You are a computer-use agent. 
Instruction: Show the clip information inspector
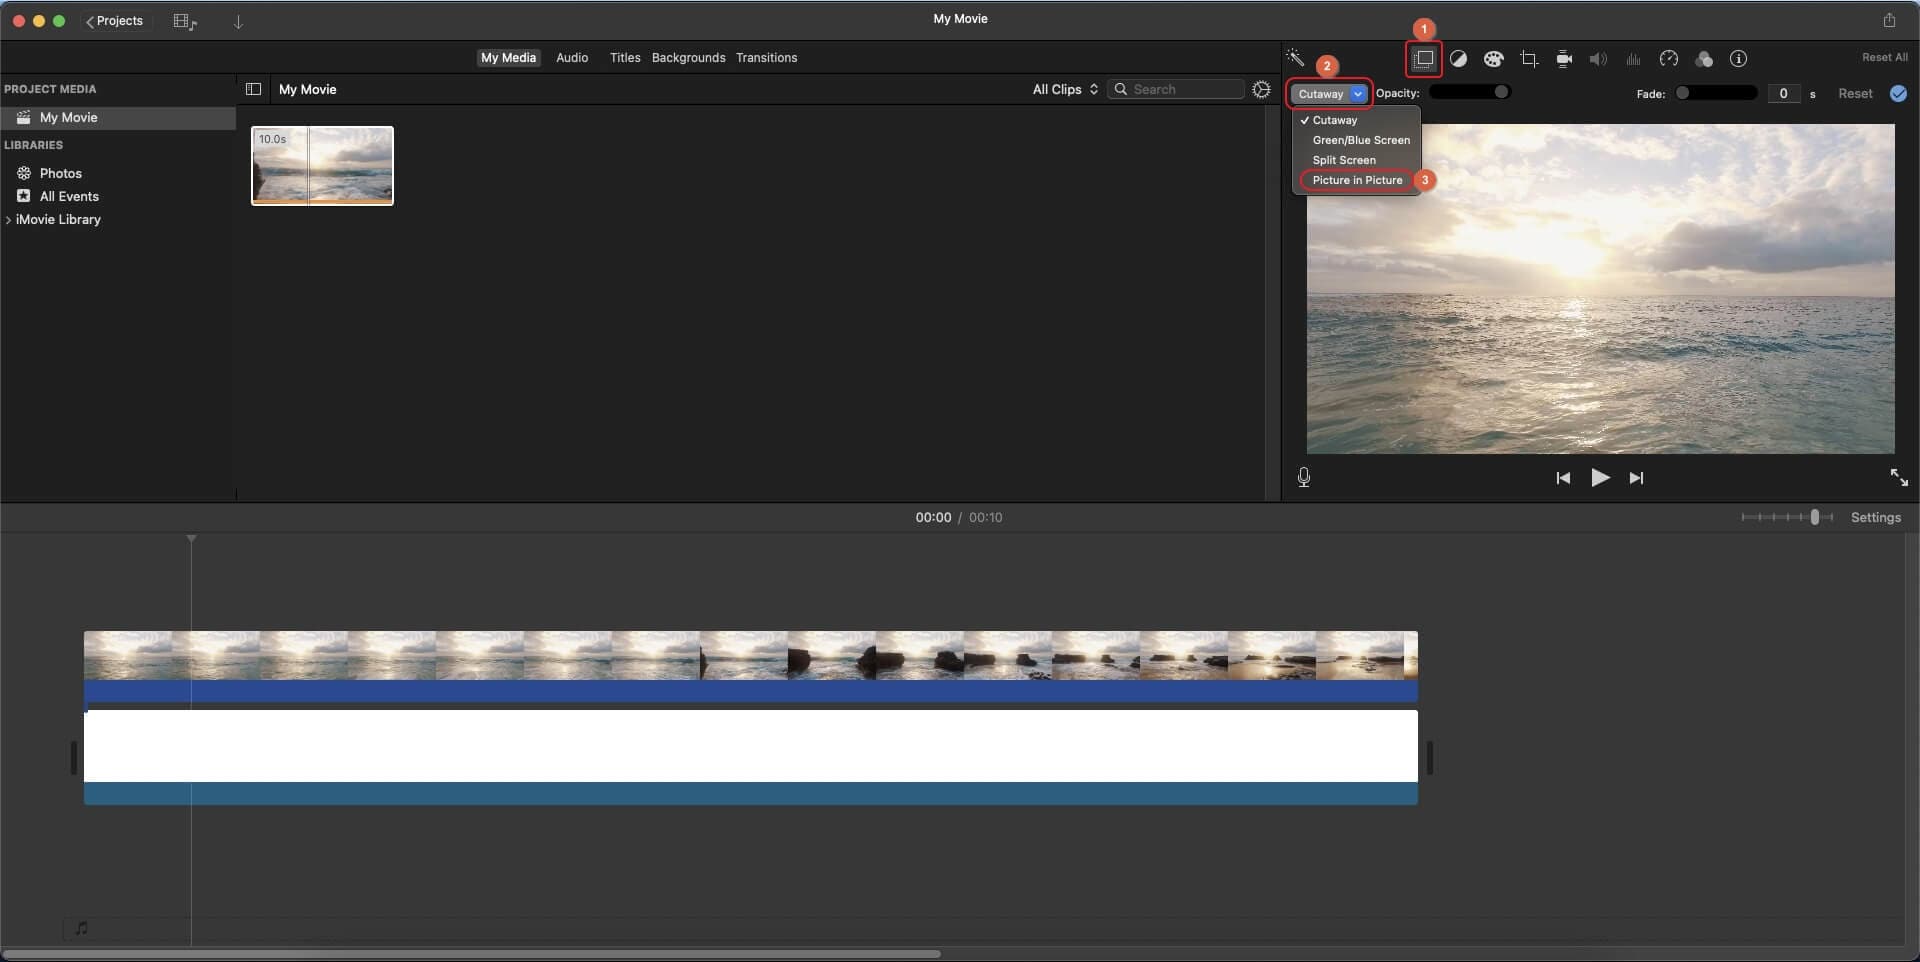point(1739,59)
